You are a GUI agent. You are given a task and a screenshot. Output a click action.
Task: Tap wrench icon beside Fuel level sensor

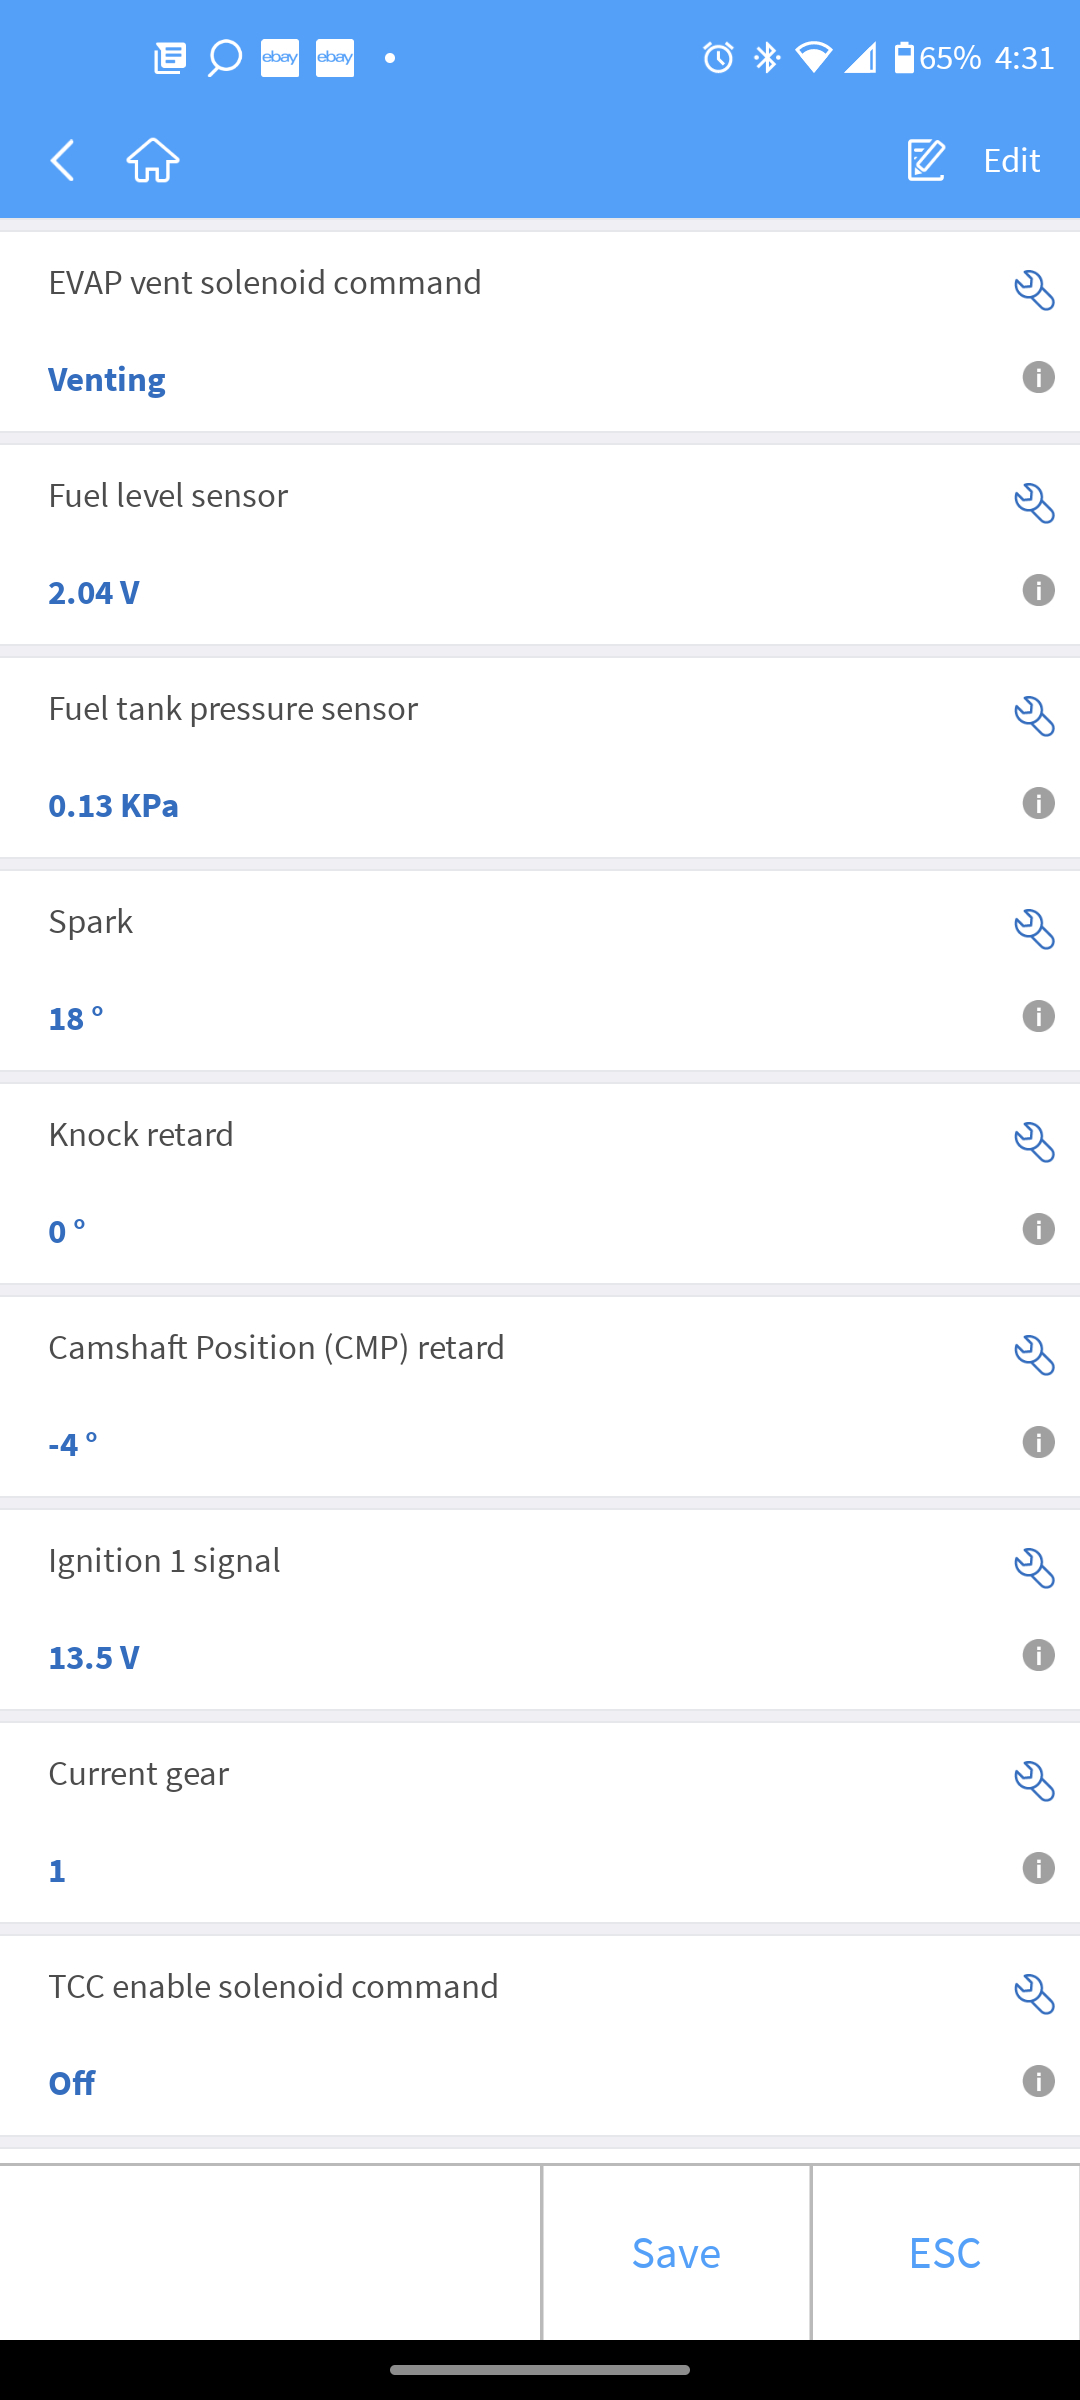tap(1034, 504)
